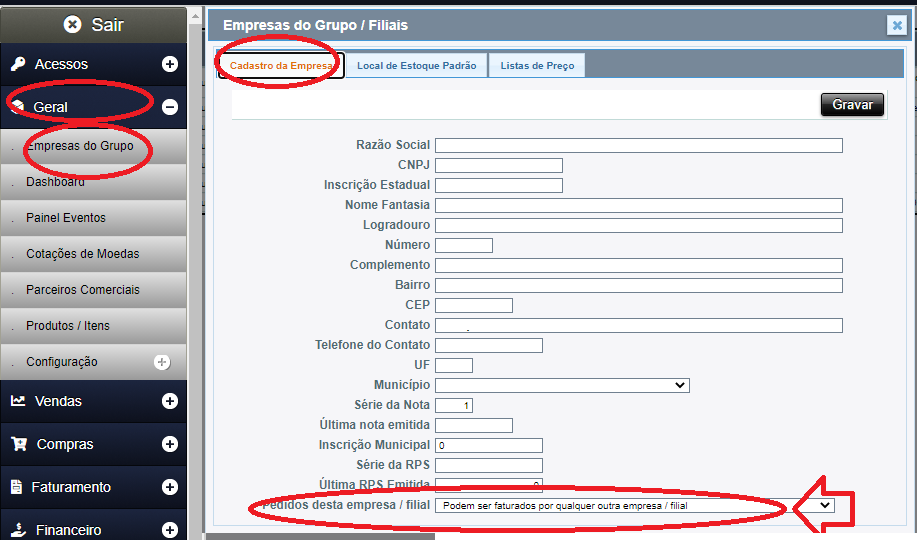Image resolution: width=917 pixels, height=540 pixels.
Task: Close the Empresas do Grupo dialog
Action: coord(896,26)
